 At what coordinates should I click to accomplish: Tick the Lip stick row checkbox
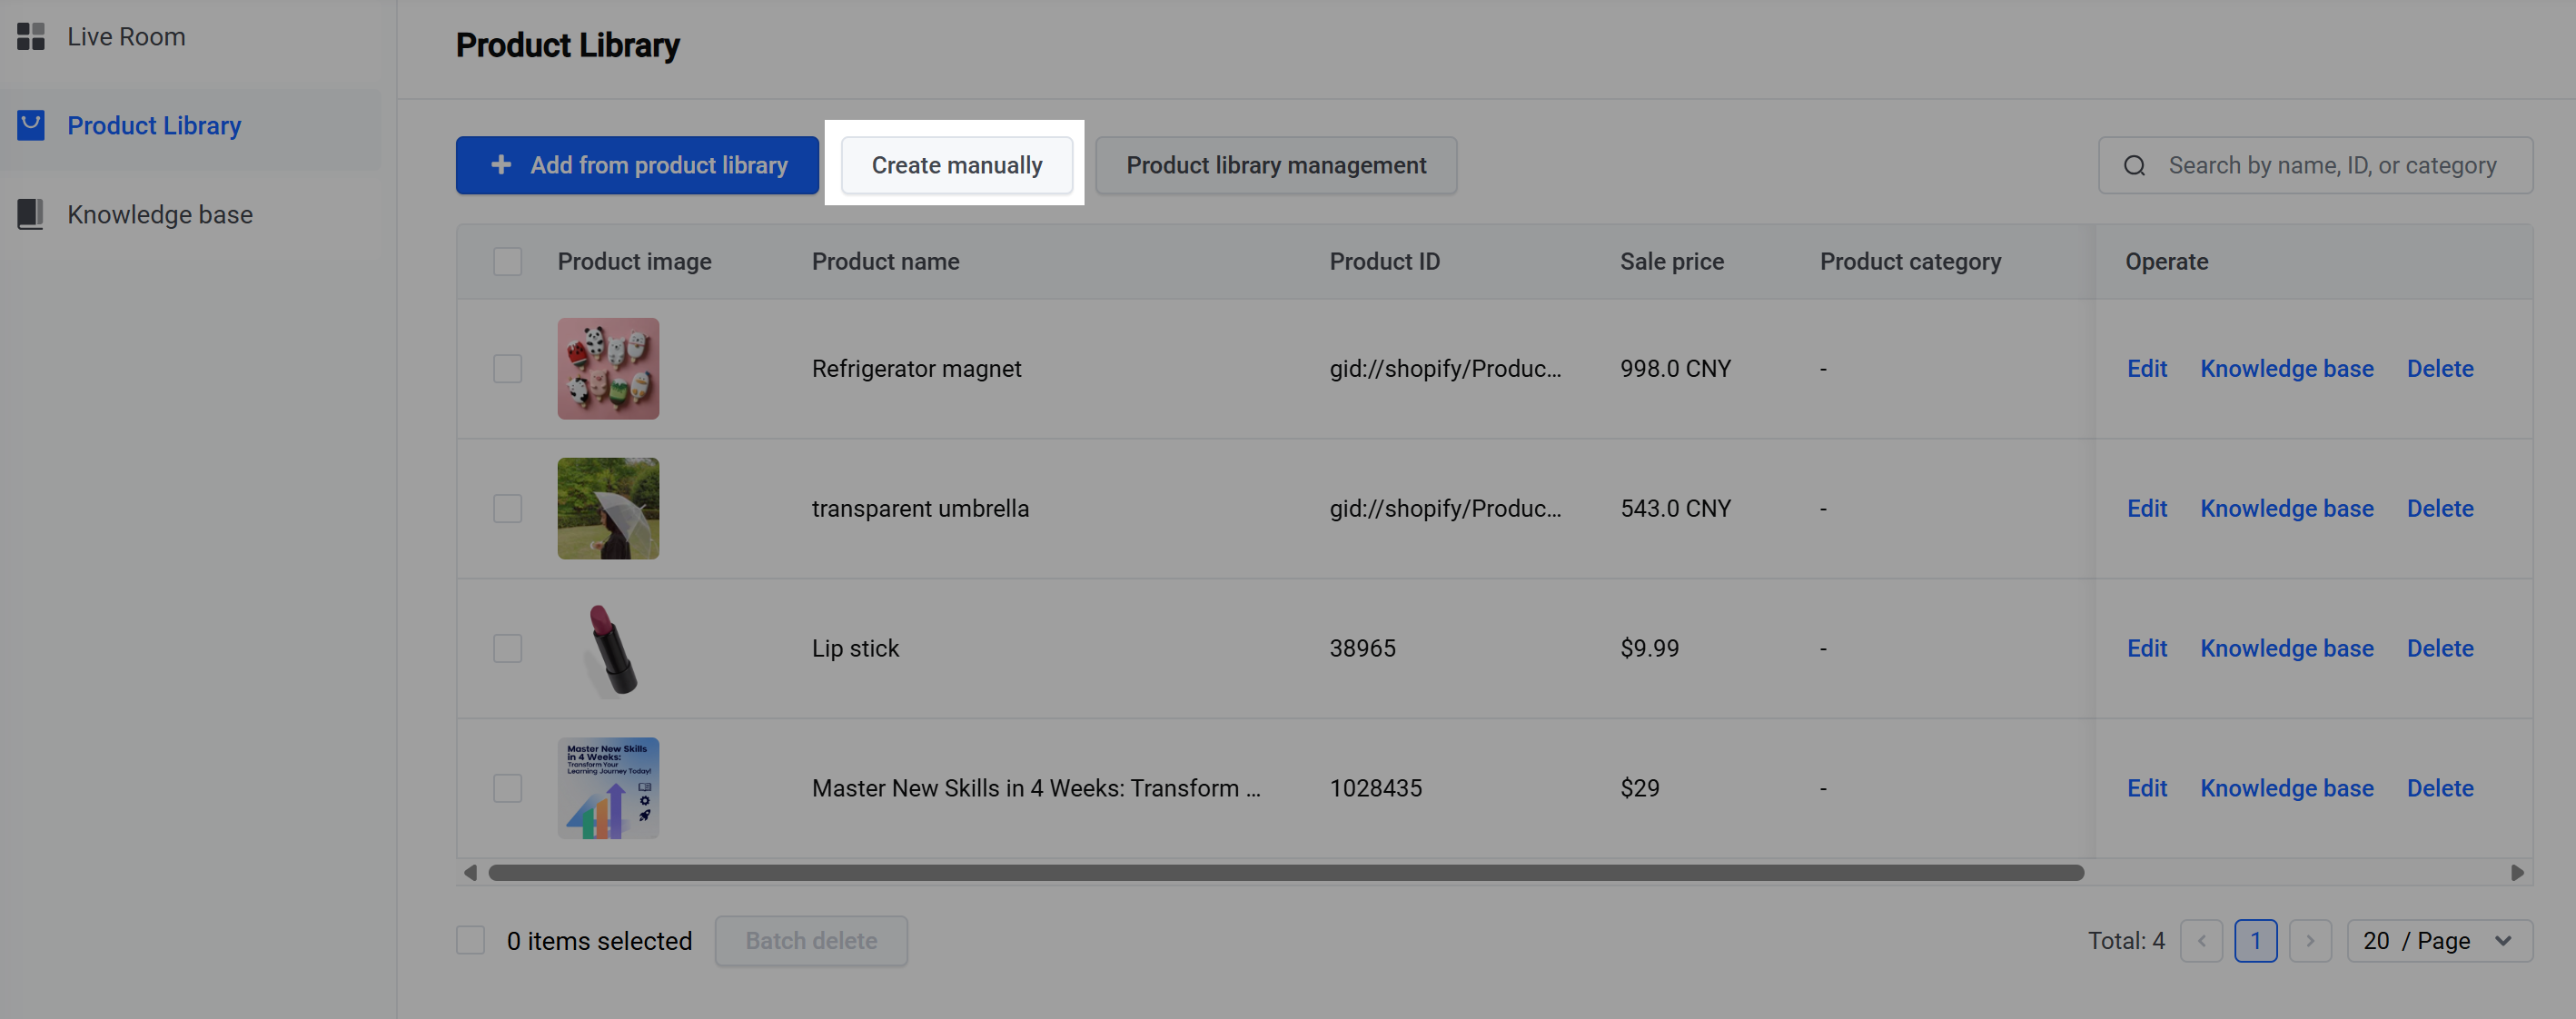pyautogui.click(x=507, y=648)
